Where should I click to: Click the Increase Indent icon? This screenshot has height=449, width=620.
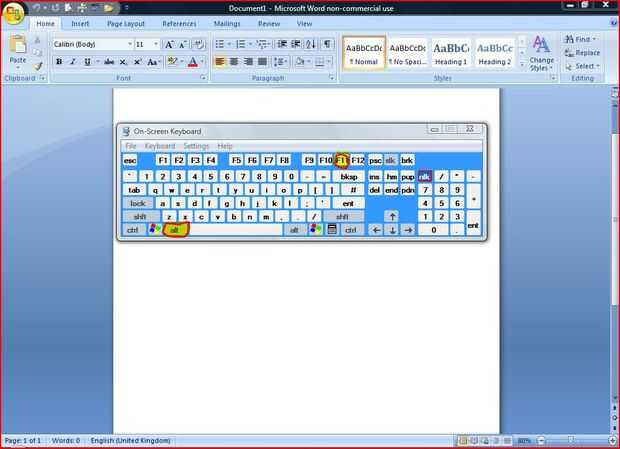coord(296,44)
